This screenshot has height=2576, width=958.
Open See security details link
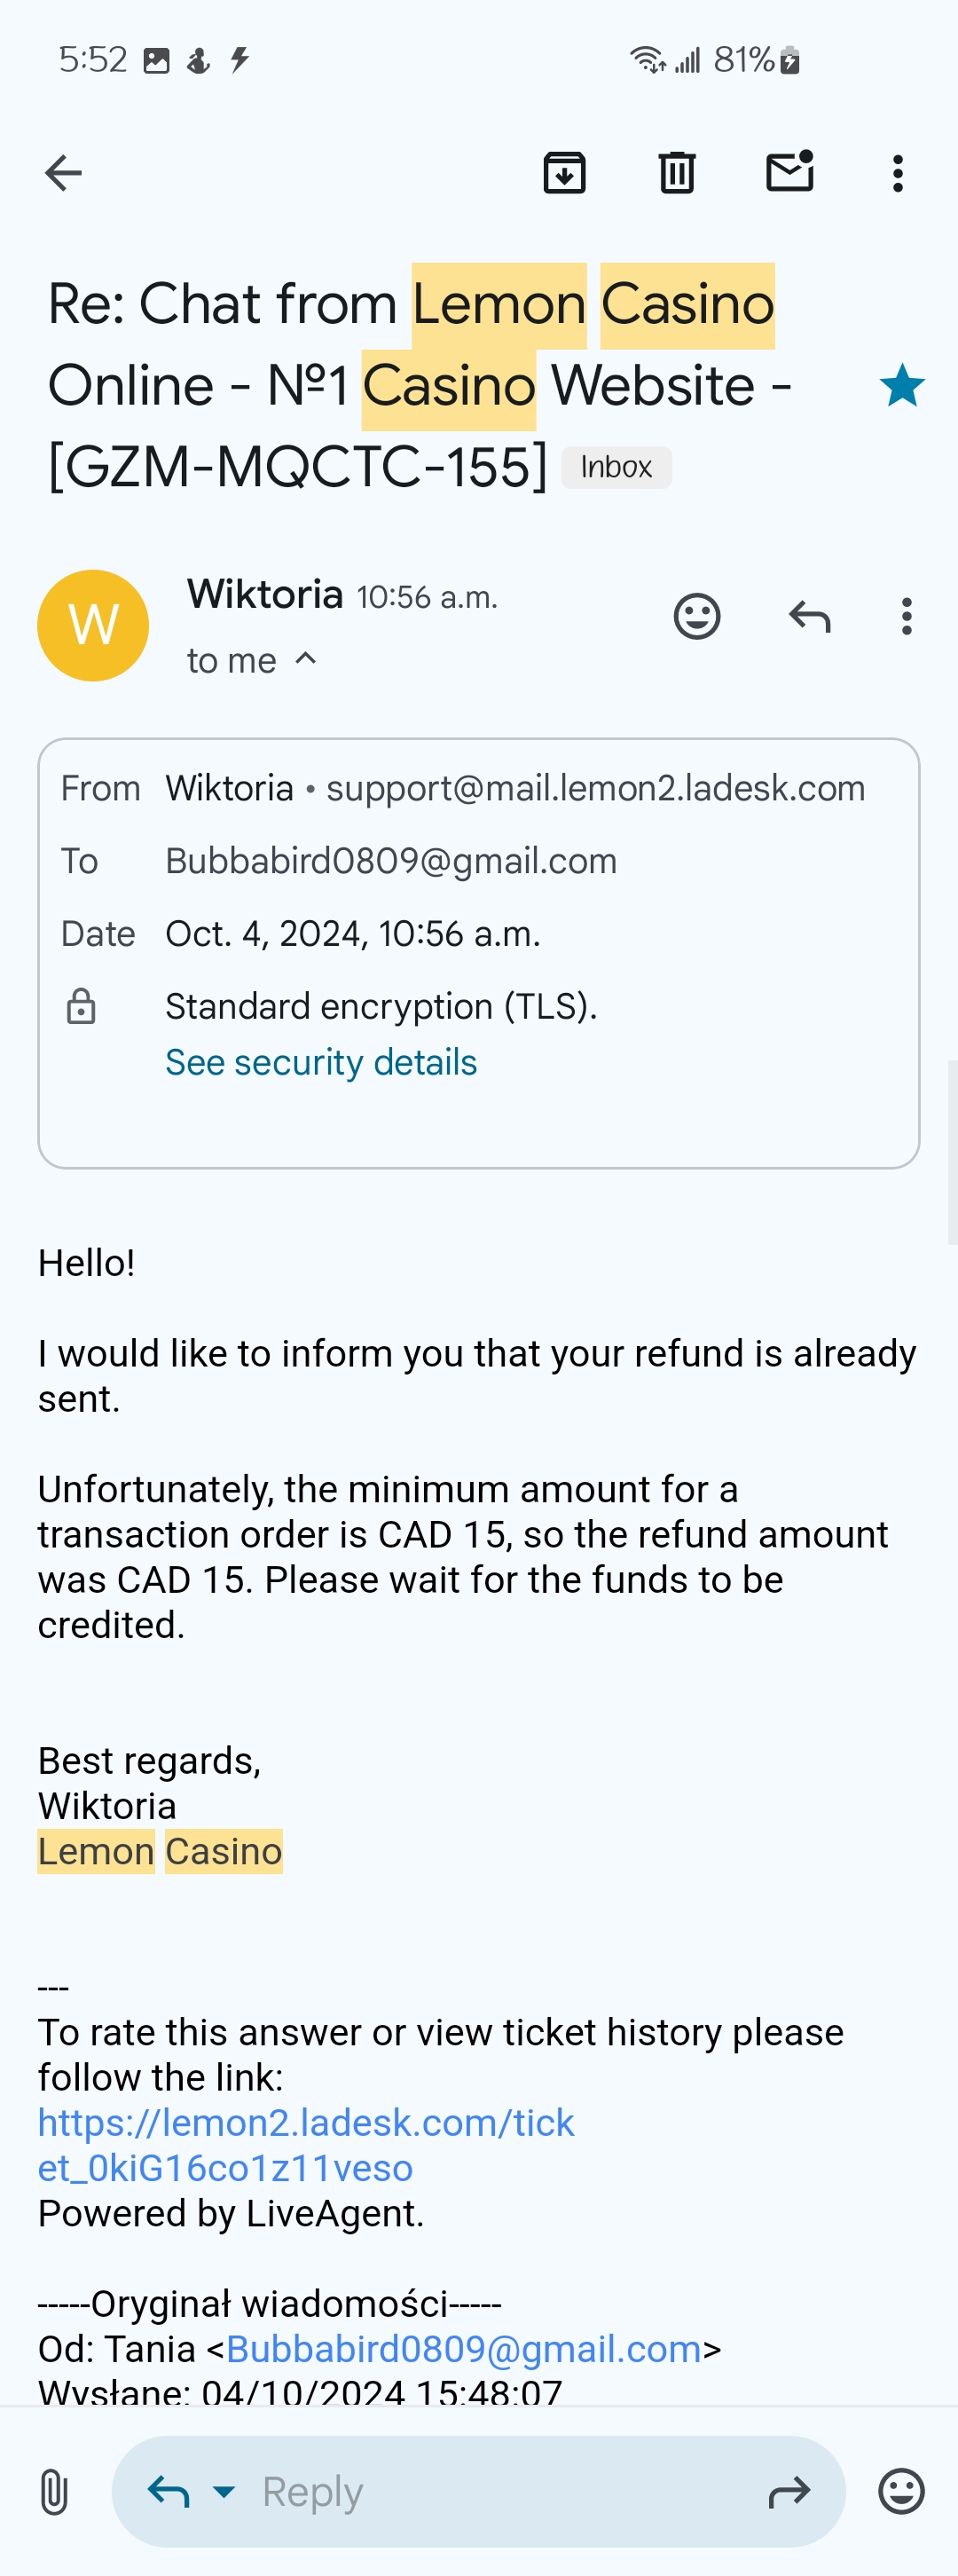coord(321,1062)
